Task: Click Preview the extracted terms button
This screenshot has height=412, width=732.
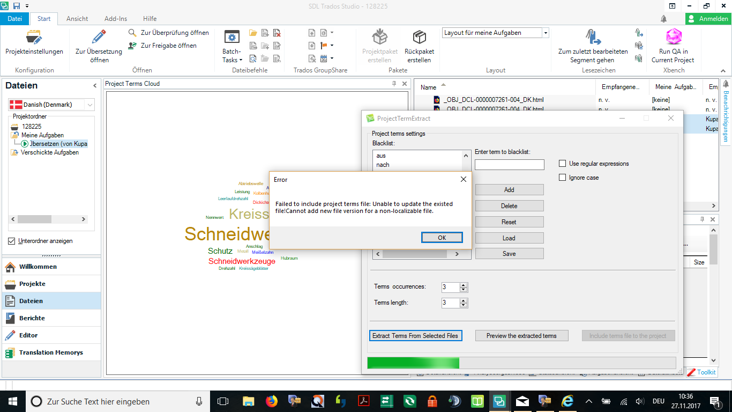Action: coord(521,336)
